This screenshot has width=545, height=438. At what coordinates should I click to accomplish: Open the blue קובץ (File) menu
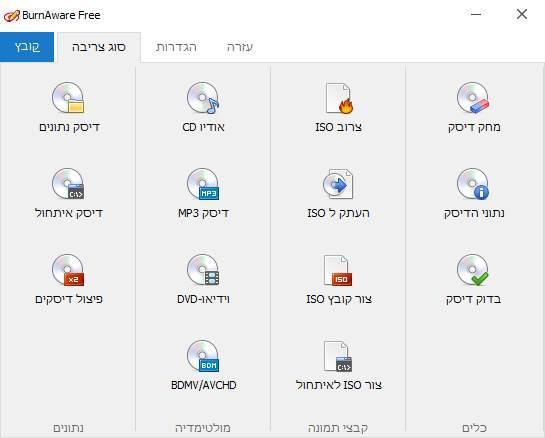(x=27, y=47)
